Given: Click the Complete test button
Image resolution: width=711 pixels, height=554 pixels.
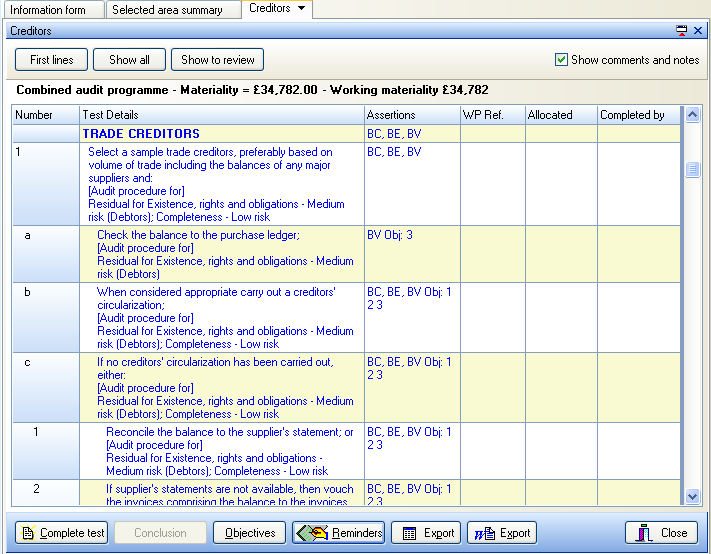Looking at the screenshot, I should tap(61, 533).
